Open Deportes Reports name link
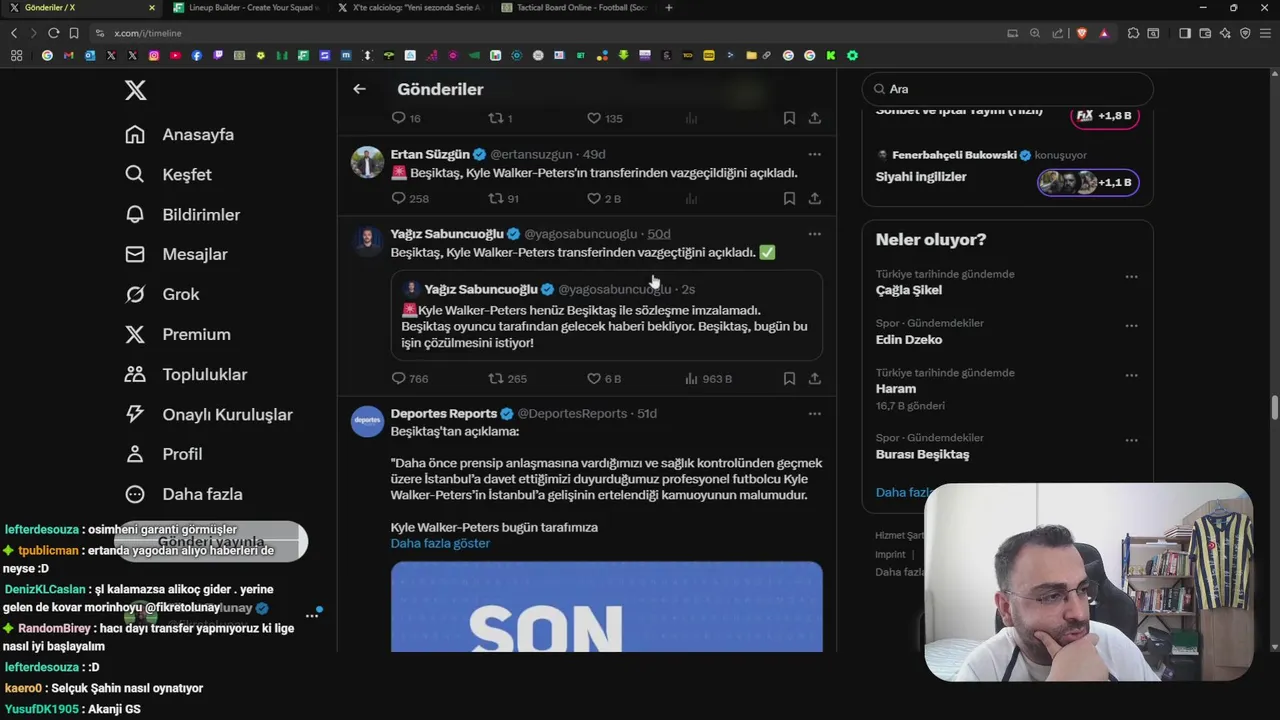The width and height of the screenshot is (1280, 720). (x=444, y=413)
